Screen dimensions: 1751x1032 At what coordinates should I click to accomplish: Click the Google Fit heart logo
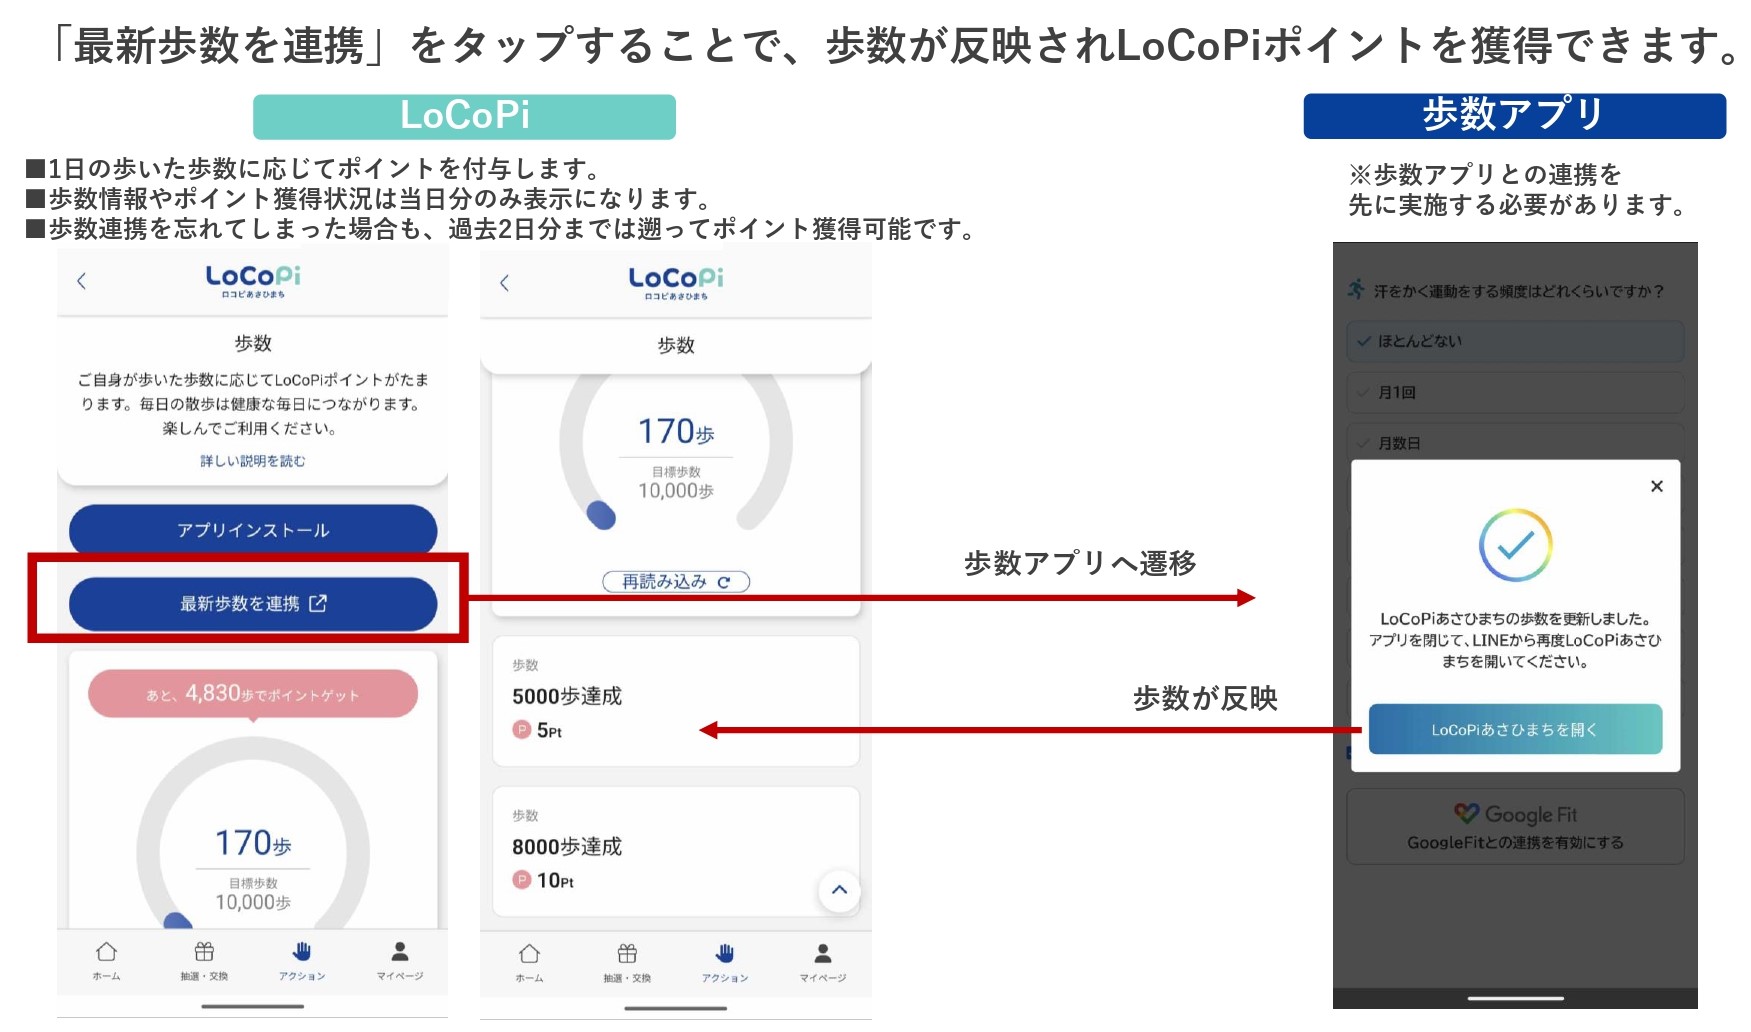click(x=1466, y=814)
